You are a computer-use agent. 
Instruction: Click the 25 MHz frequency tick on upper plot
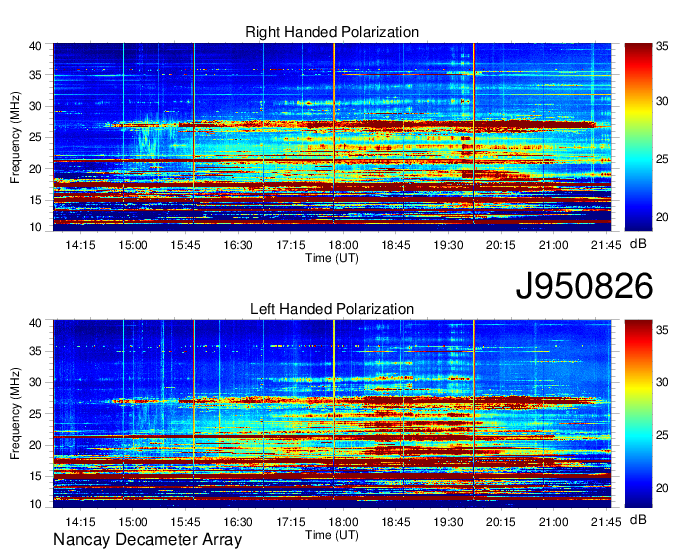[x=35, y=137]
